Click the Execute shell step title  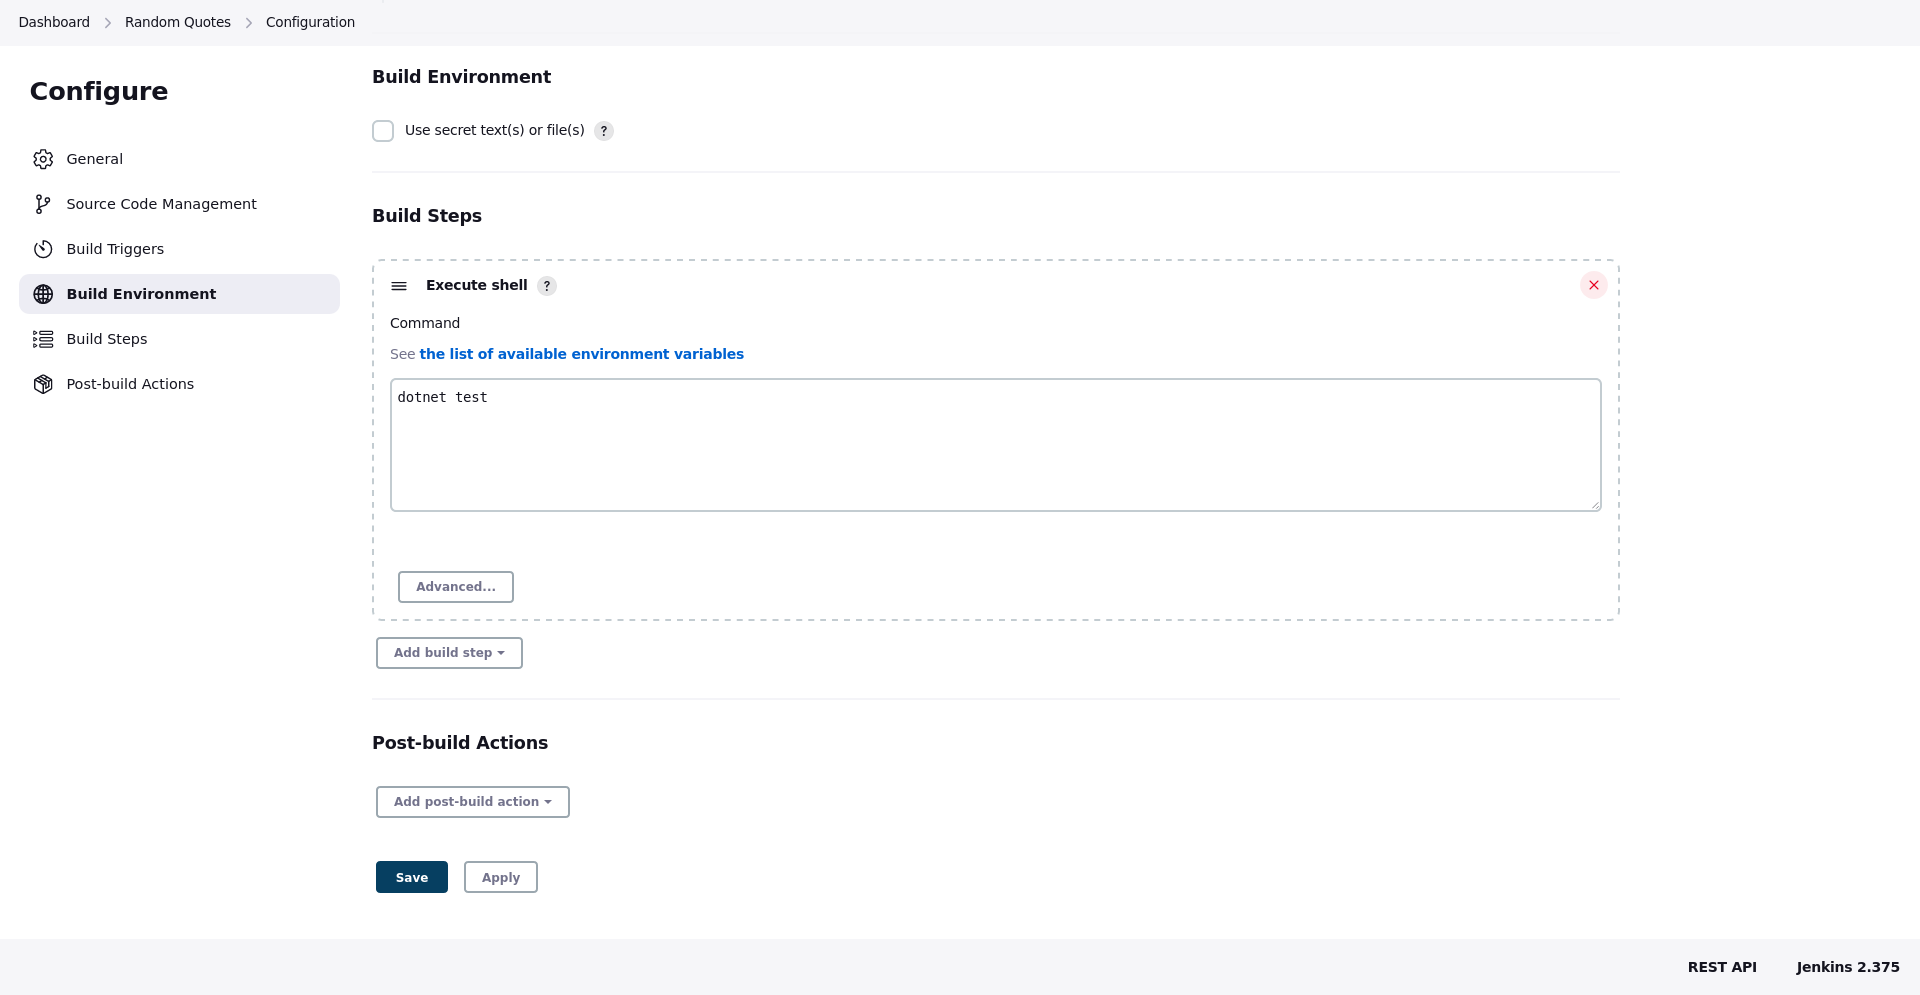(x=477, y=285)
